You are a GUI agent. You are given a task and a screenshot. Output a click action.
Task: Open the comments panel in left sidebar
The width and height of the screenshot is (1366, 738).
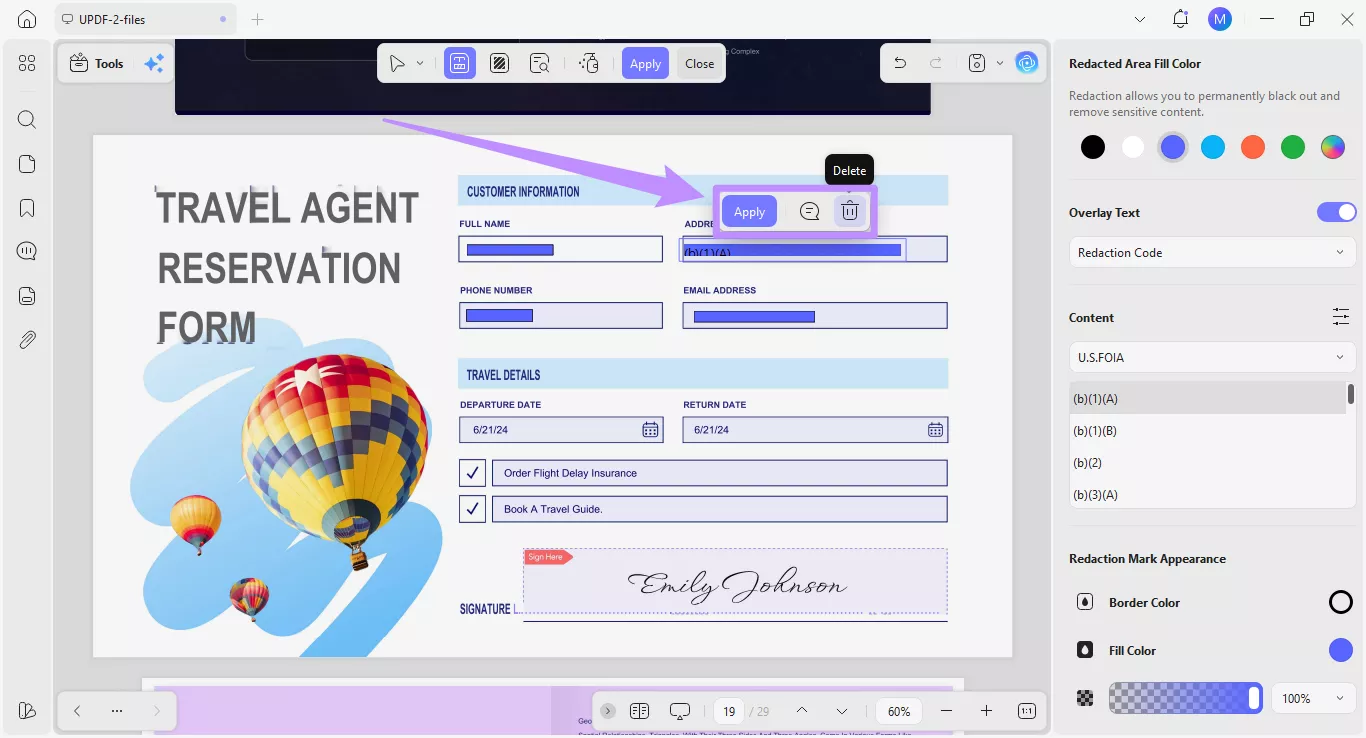click(x=27, y=251)
